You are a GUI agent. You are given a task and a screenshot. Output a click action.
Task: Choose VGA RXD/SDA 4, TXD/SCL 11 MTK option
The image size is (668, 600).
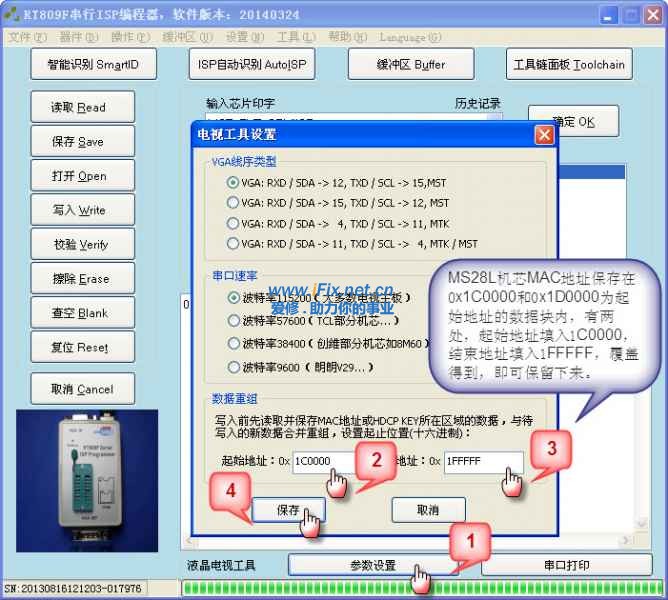pyautogui.click(x=233, y=223)
